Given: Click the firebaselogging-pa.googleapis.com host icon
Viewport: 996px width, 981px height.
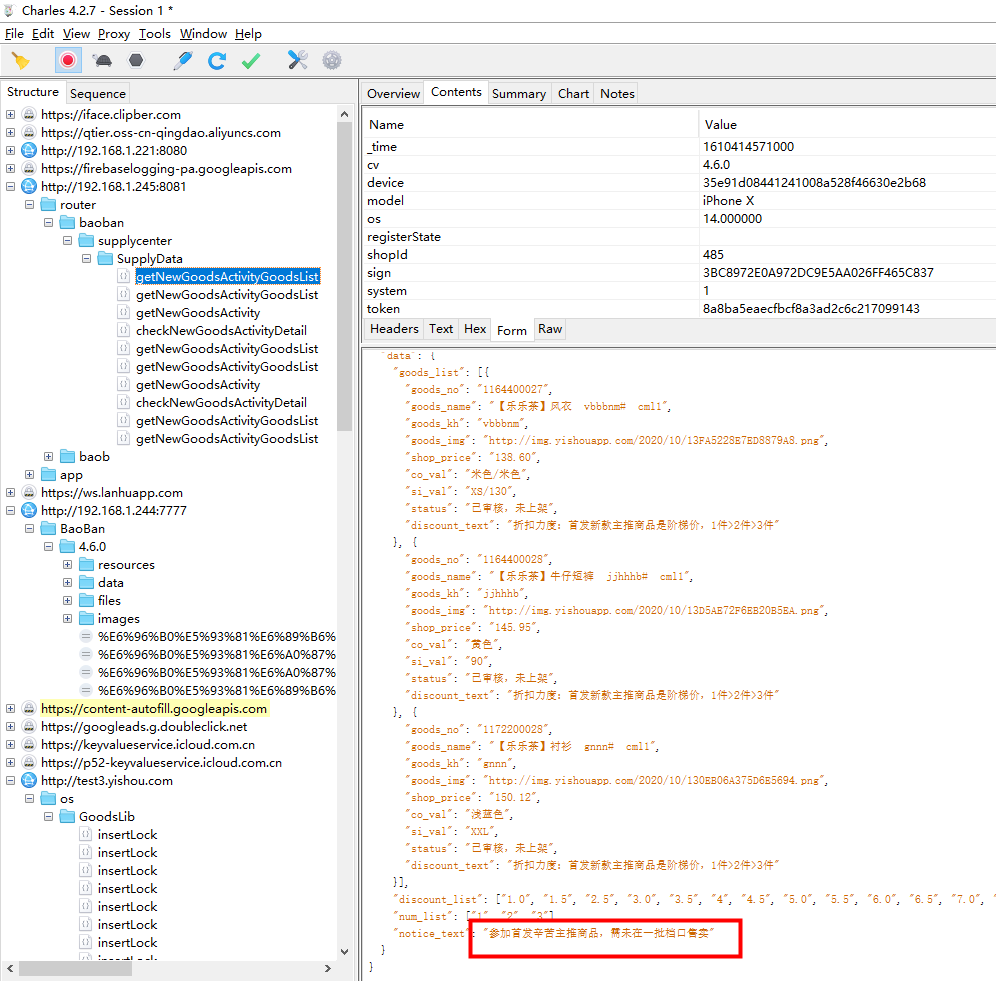Looking at the screenshot, I should pyautogui.click(x=29, y=168).
